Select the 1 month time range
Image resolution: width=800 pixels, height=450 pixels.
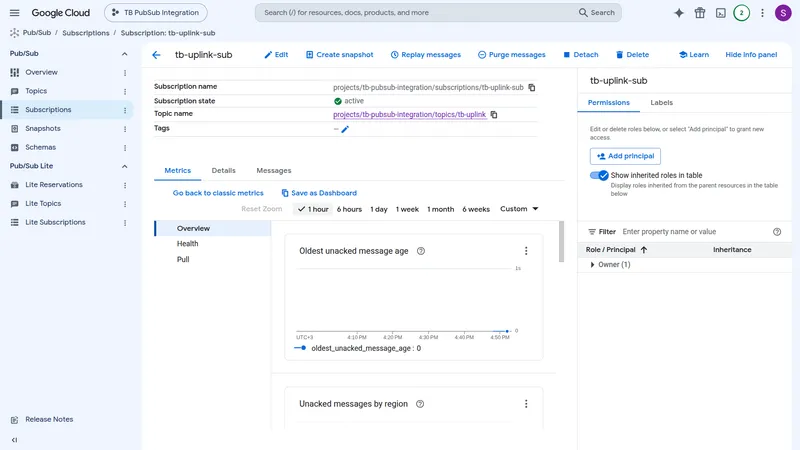point(440,209)
